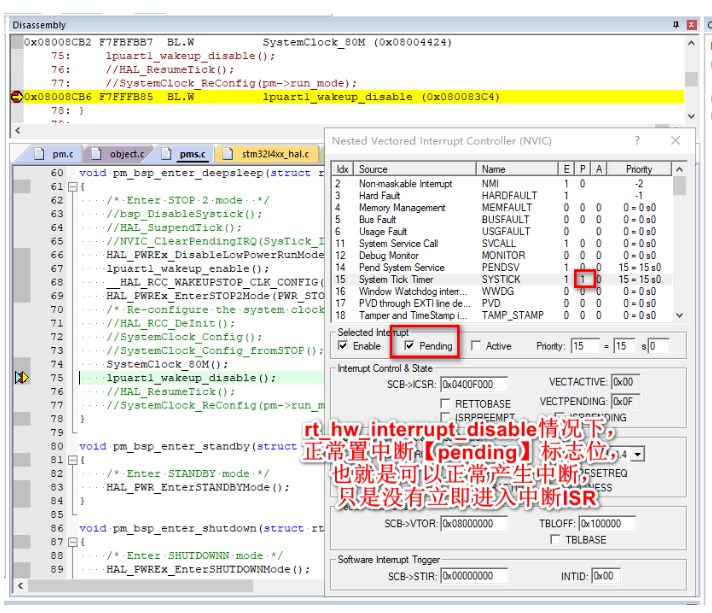Open the partially hidden dropdown arrow
712x613 pixels.
pos(638,454)
